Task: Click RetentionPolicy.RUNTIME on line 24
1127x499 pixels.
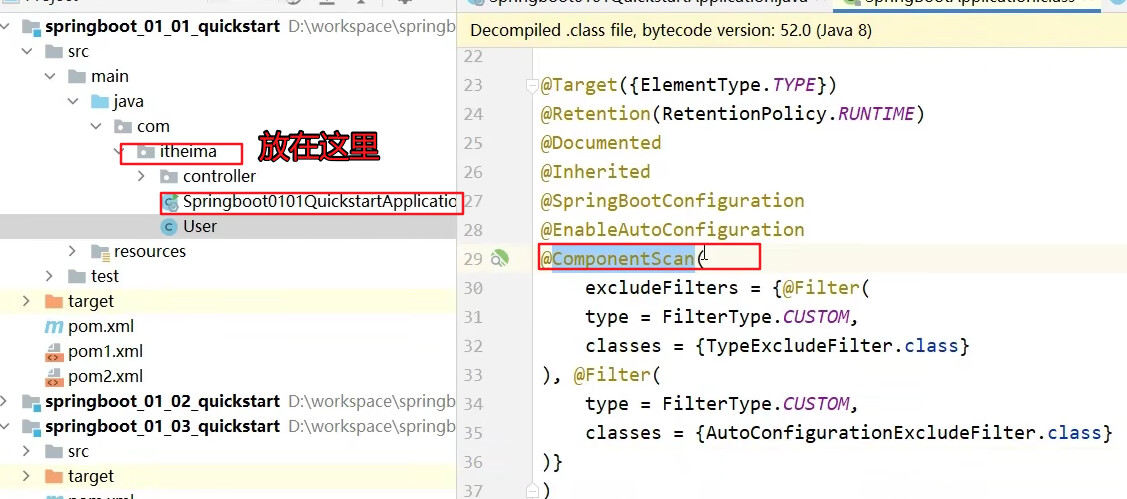Action: click(788, 114)
